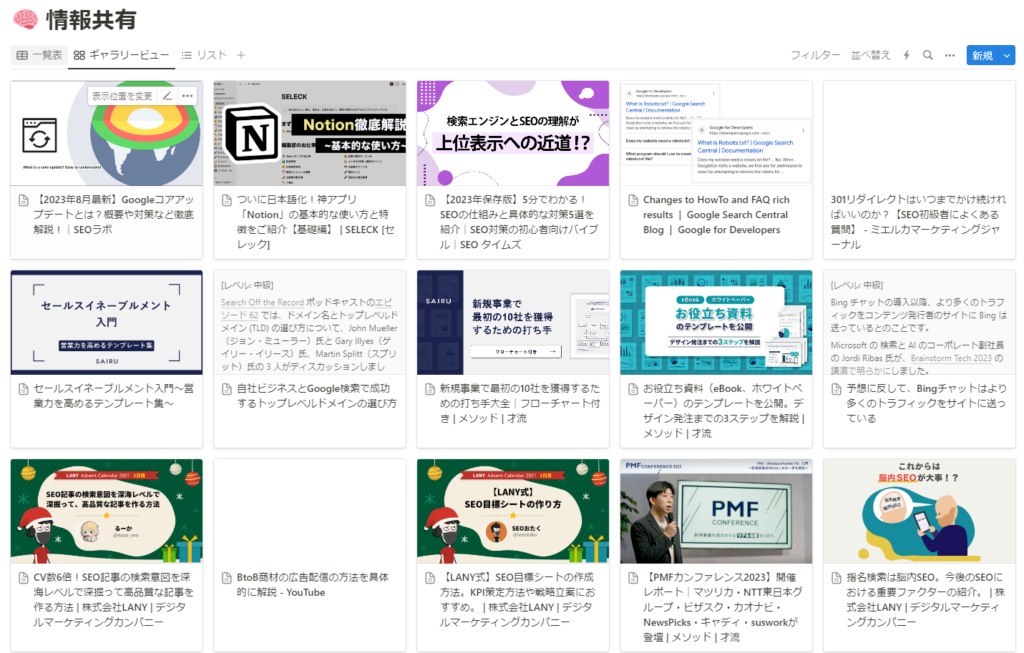Open お役立ち資料 template card thumbnail

click(716, 323)
